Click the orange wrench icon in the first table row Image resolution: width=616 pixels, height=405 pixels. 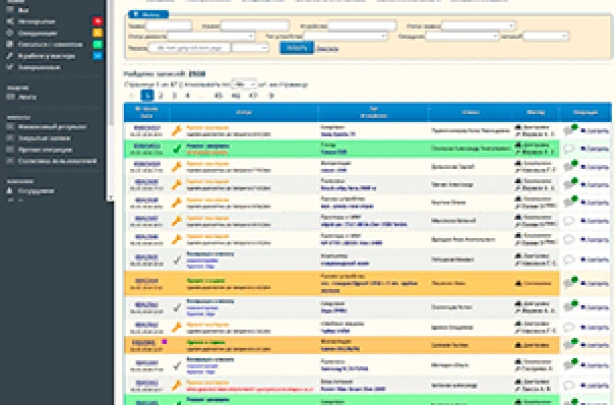(177, 129)
